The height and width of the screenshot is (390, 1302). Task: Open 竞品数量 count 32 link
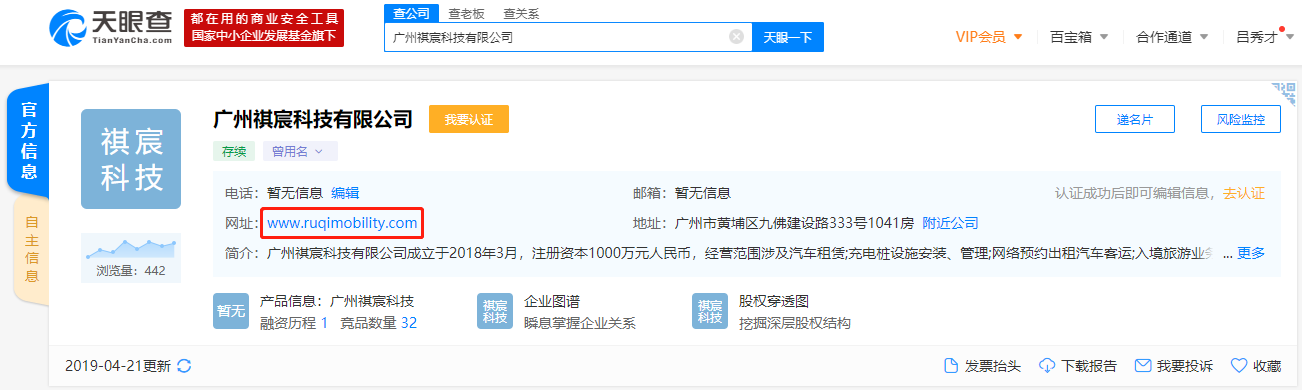click(379, 322)
